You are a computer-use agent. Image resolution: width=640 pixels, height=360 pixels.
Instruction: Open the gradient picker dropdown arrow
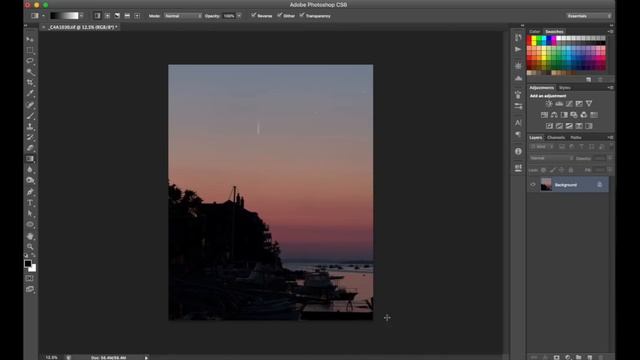point(82,16)
